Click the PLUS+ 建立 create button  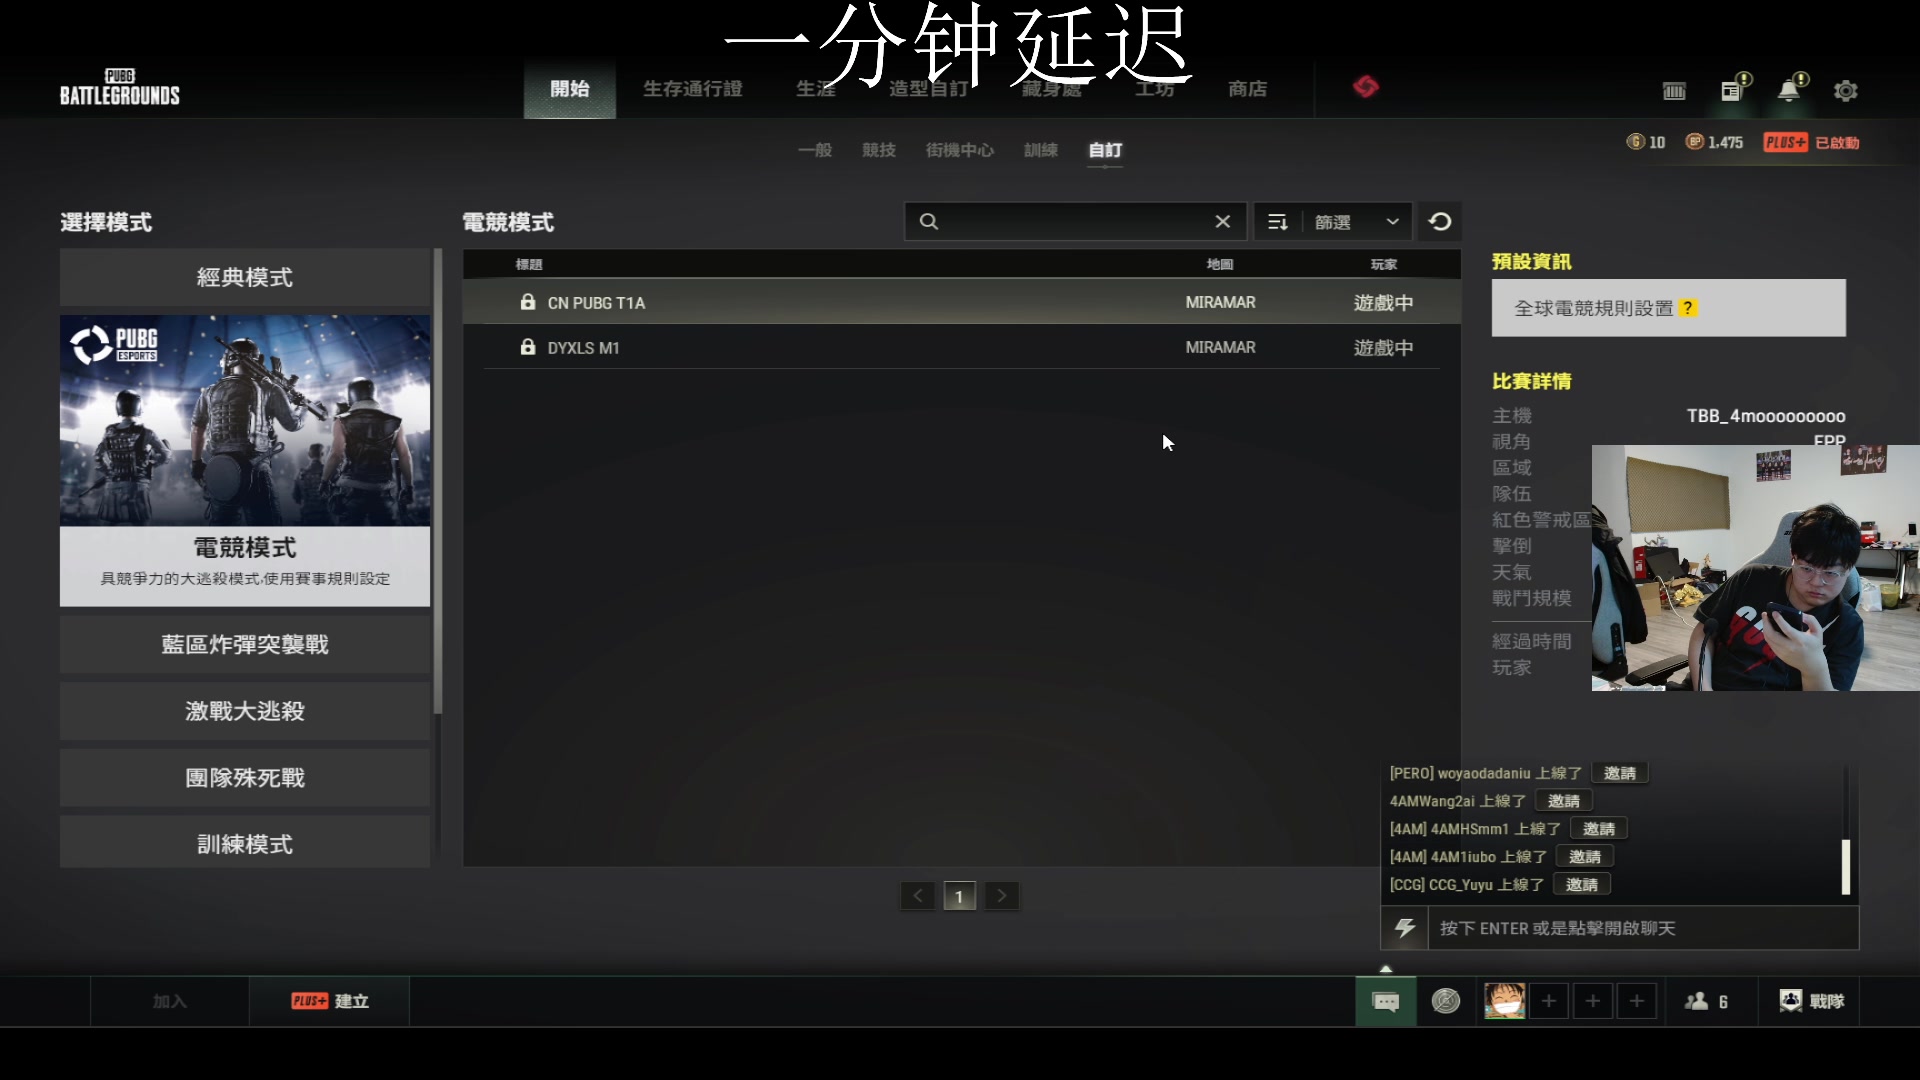[330, 1001]
